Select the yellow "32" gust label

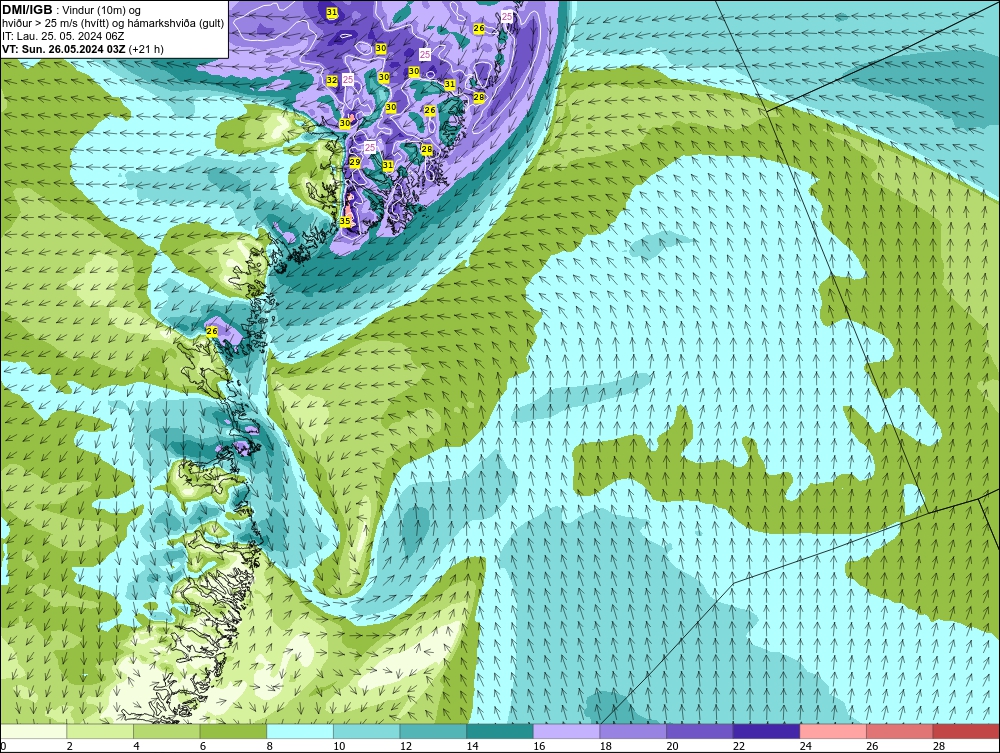coord(332,80)
